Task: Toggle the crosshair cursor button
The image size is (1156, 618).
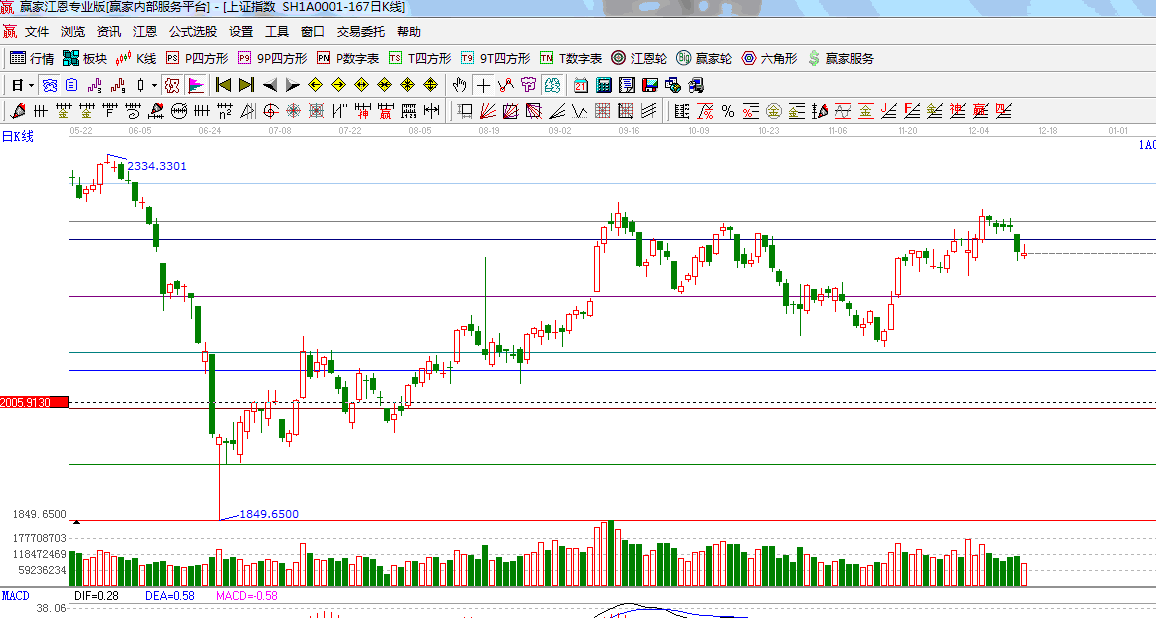Action: pos(484,85)
